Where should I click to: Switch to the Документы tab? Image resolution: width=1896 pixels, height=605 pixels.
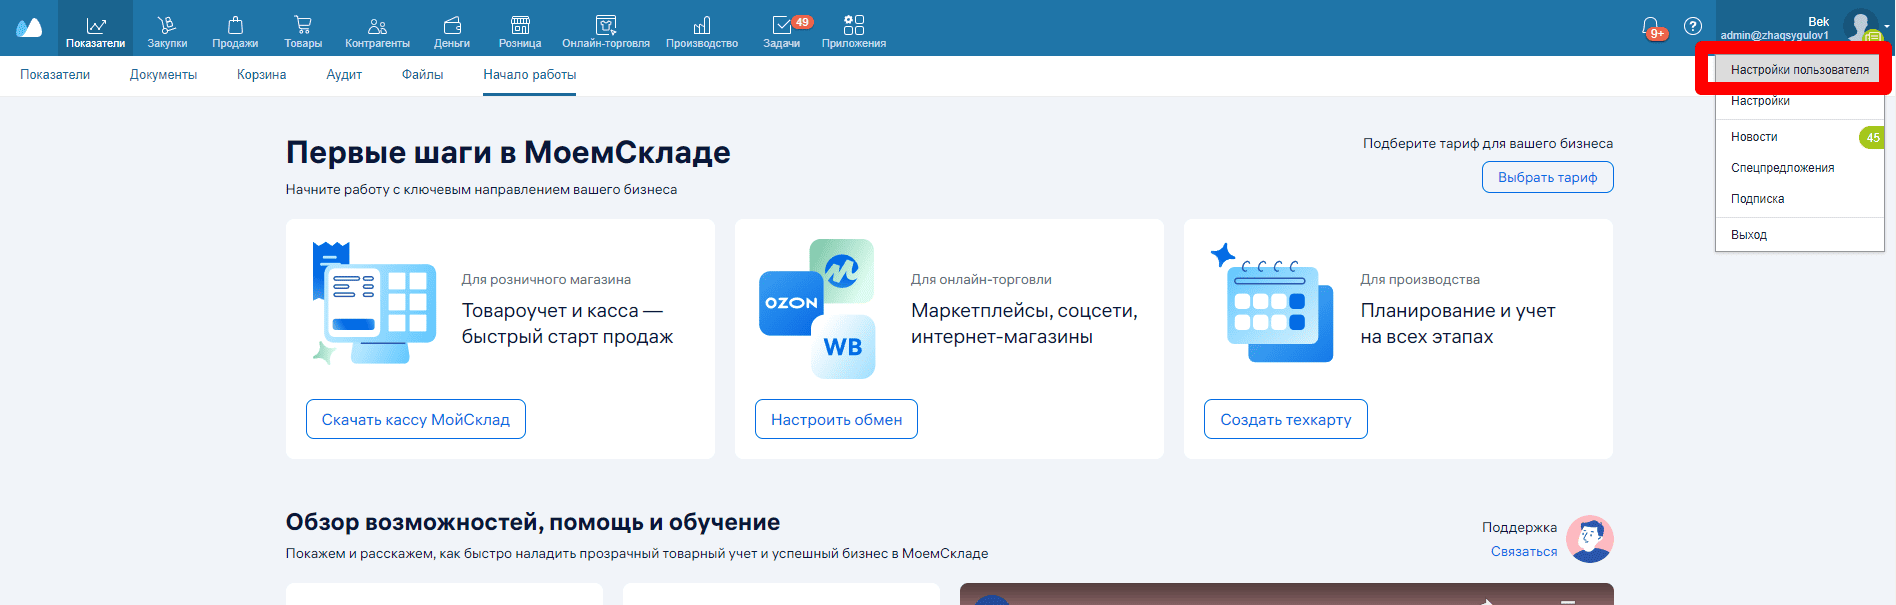pos(163,75)
